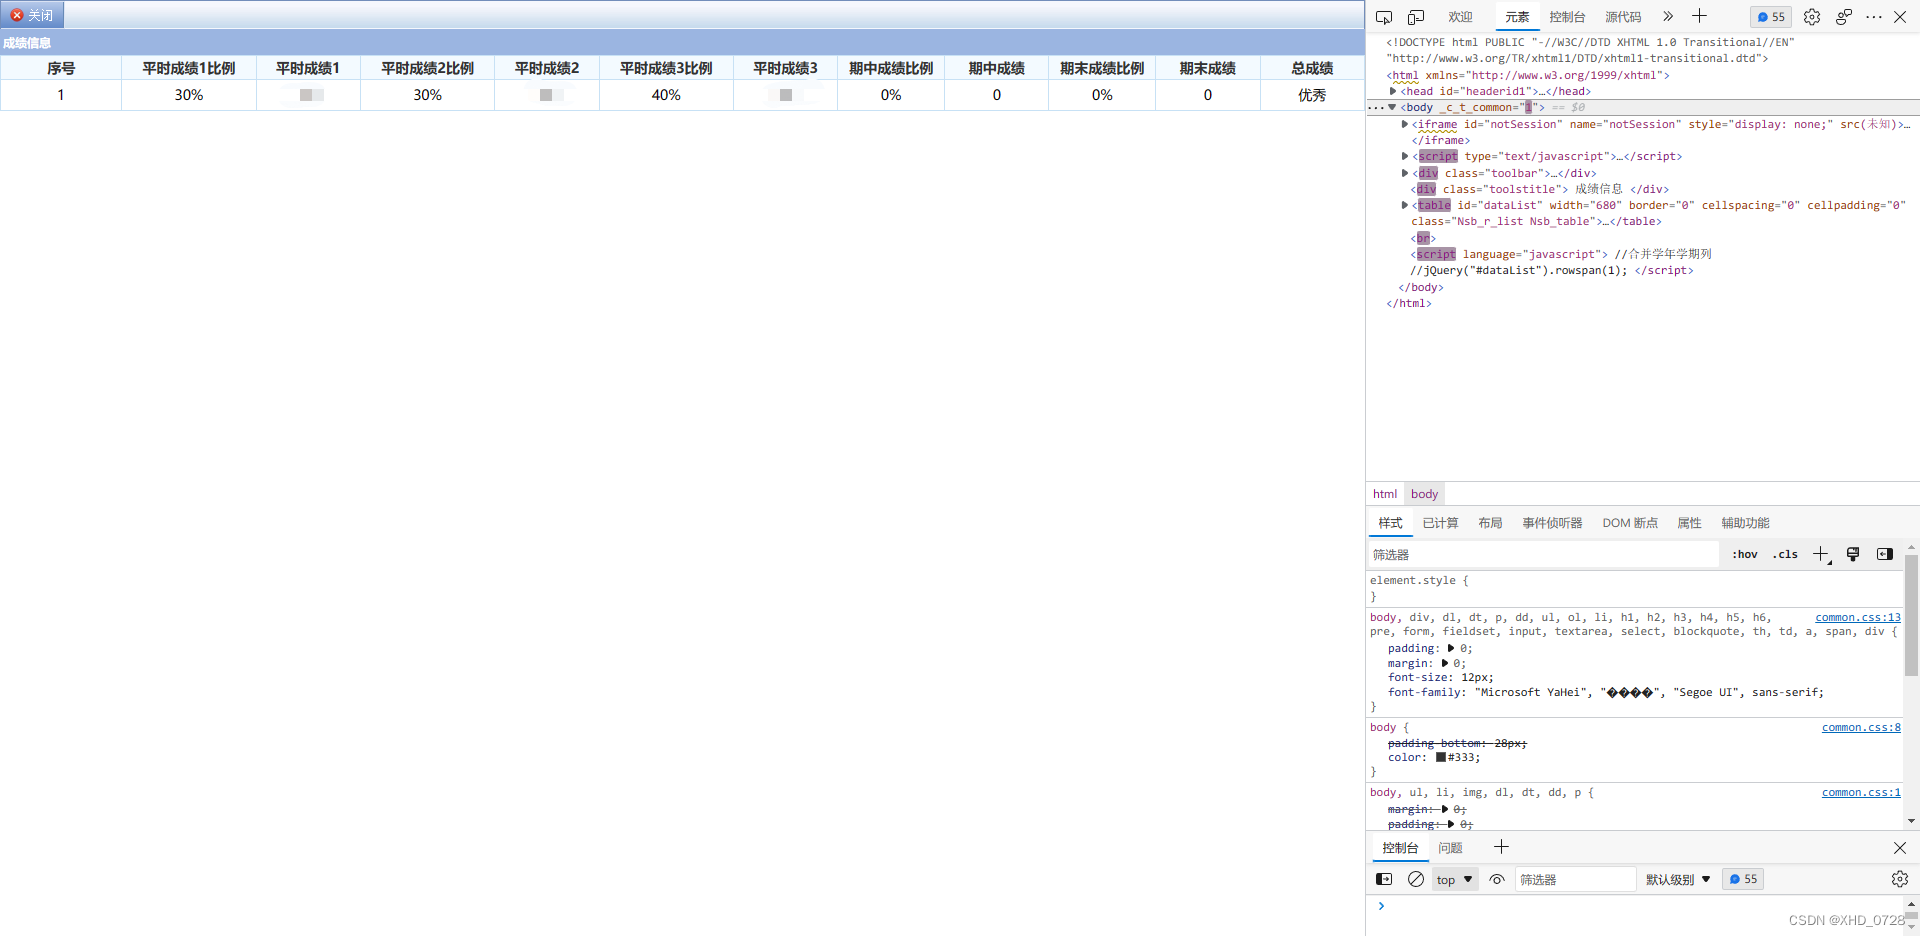Close DevTools with the top X
This screenshot has width=1920, height=936.
pos(1900,17)
